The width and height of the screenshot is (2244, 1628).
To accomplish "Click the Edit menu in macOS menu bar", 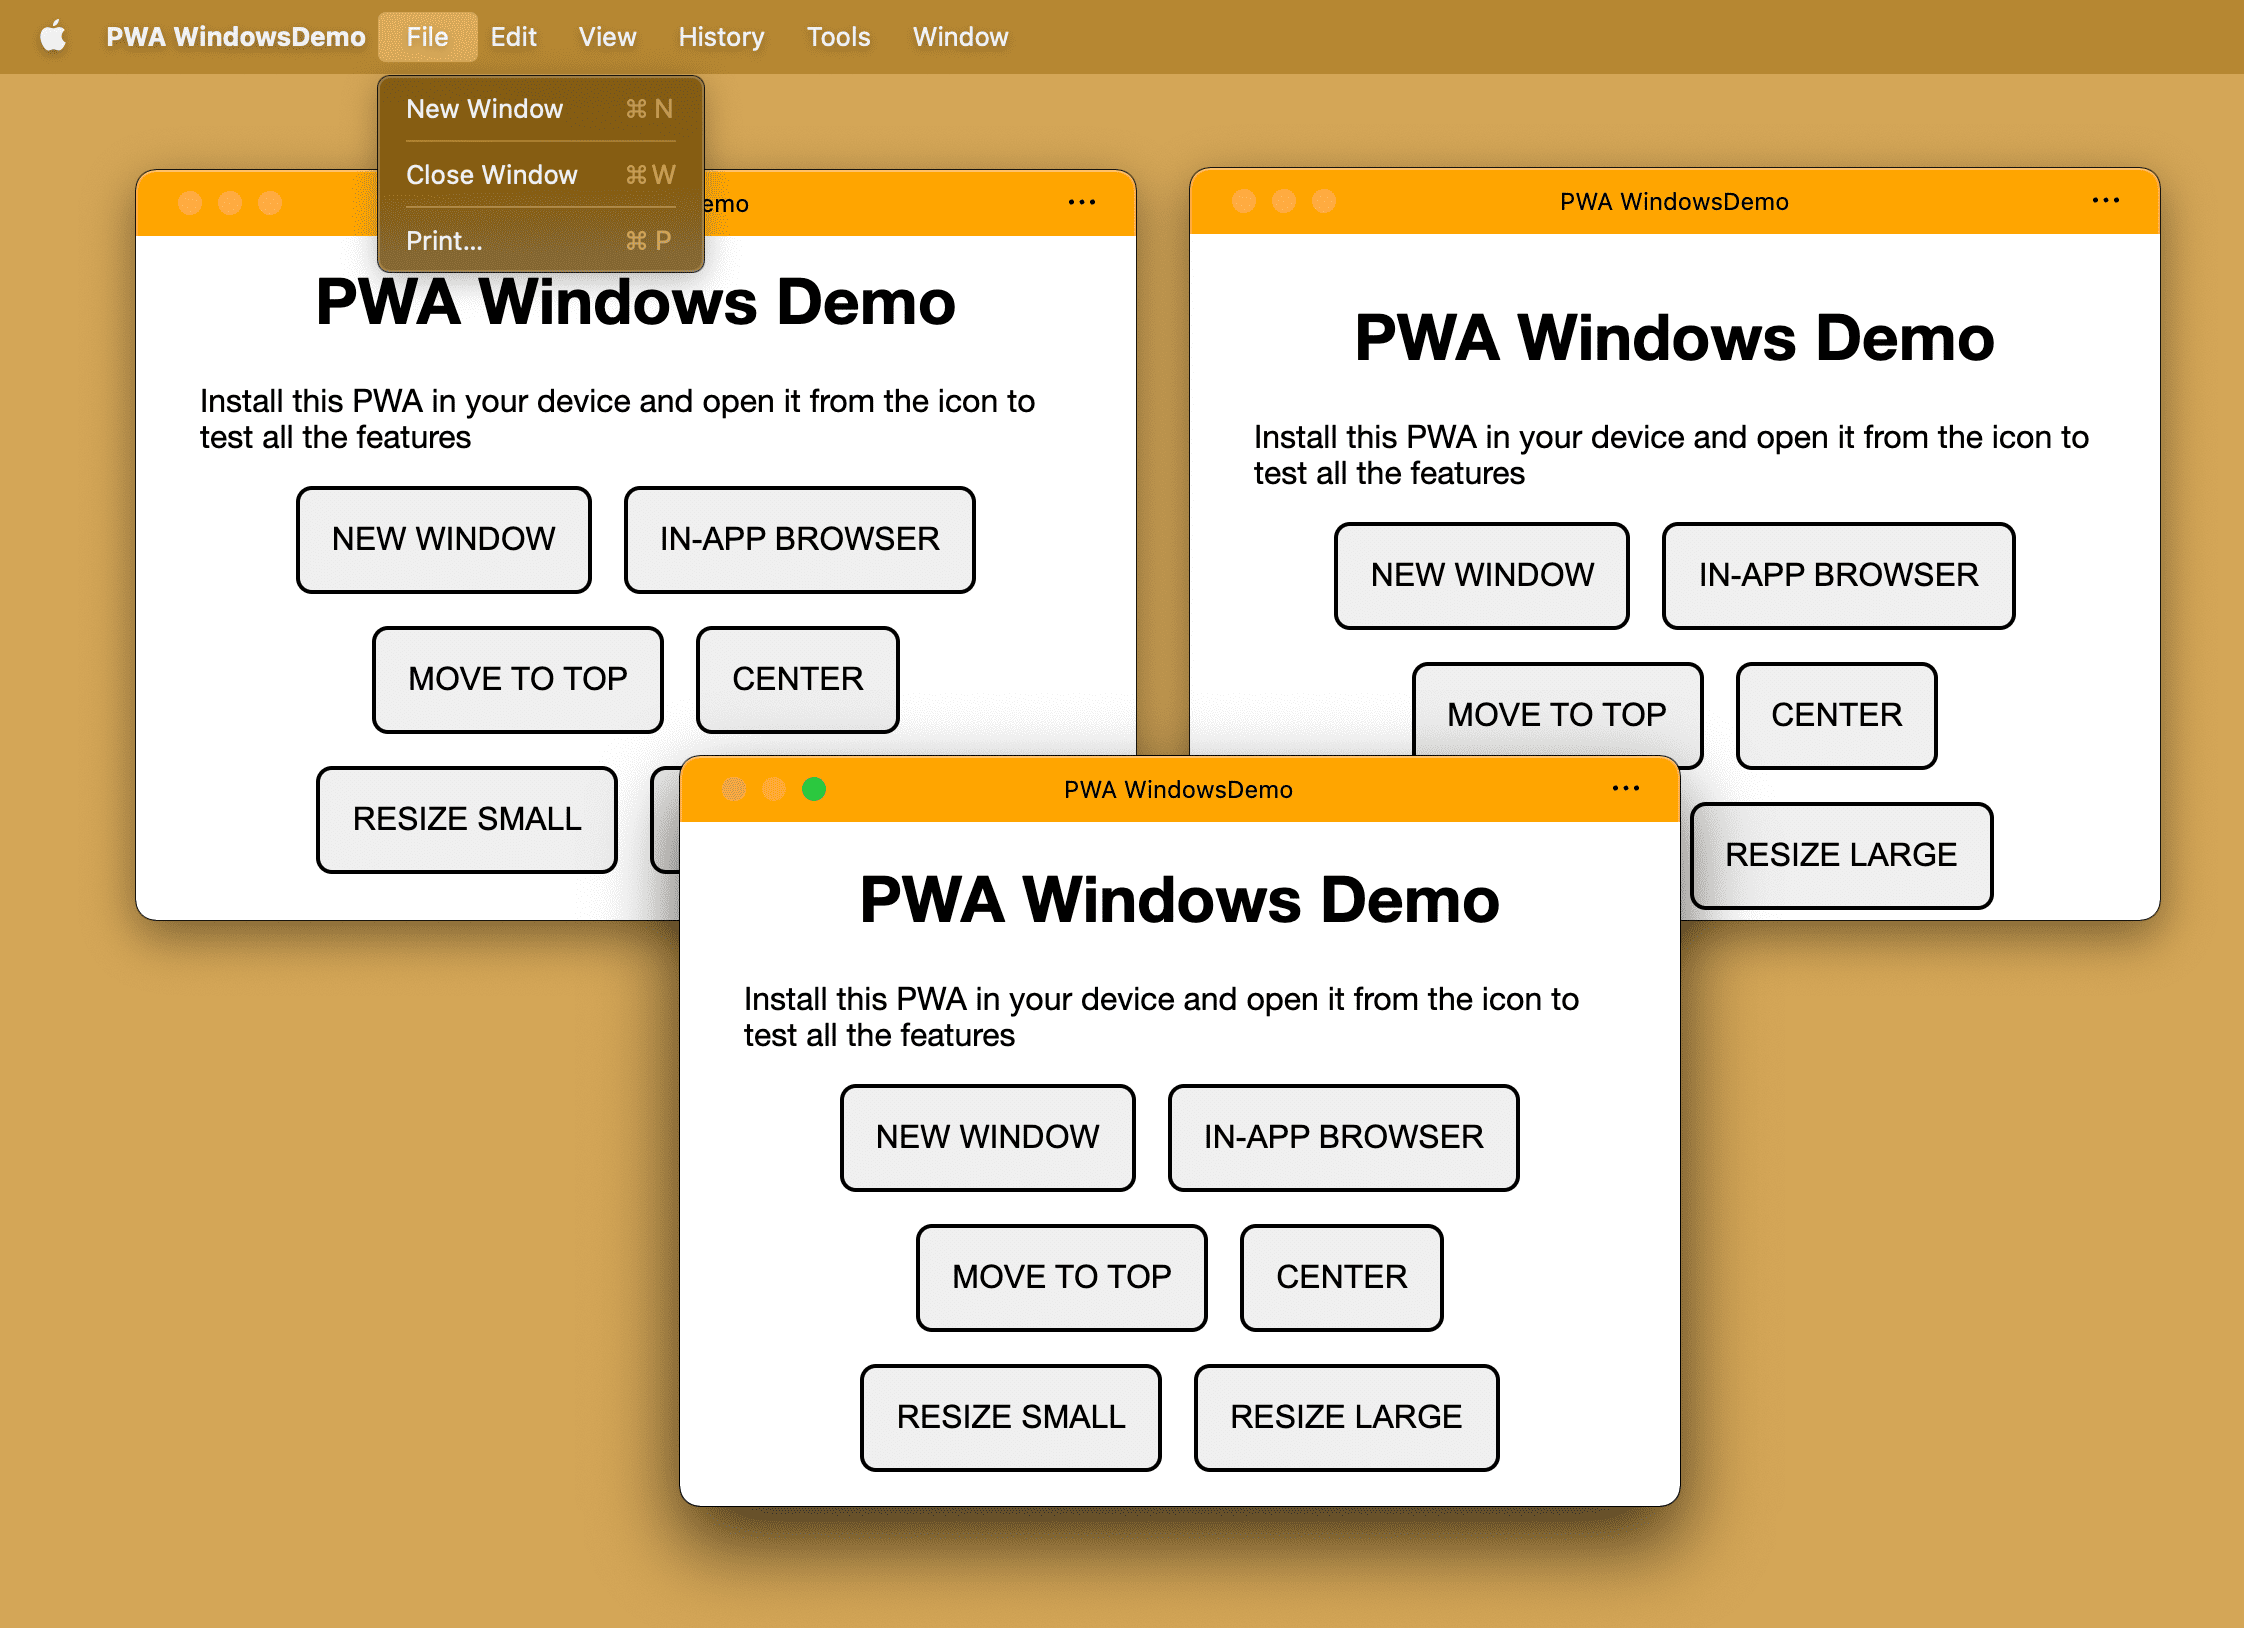I will coord(512,35).
